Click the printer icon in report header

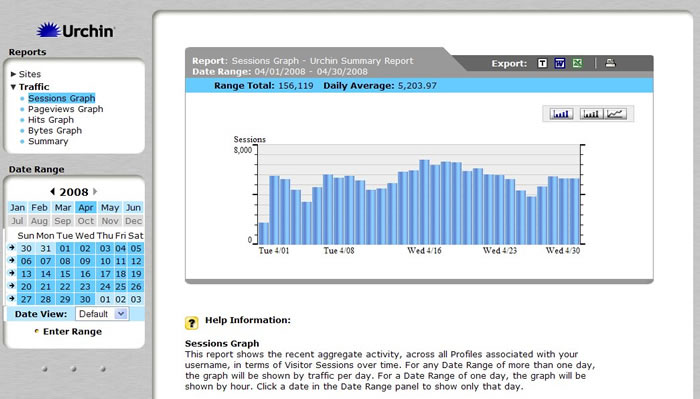tap(610, 63)
